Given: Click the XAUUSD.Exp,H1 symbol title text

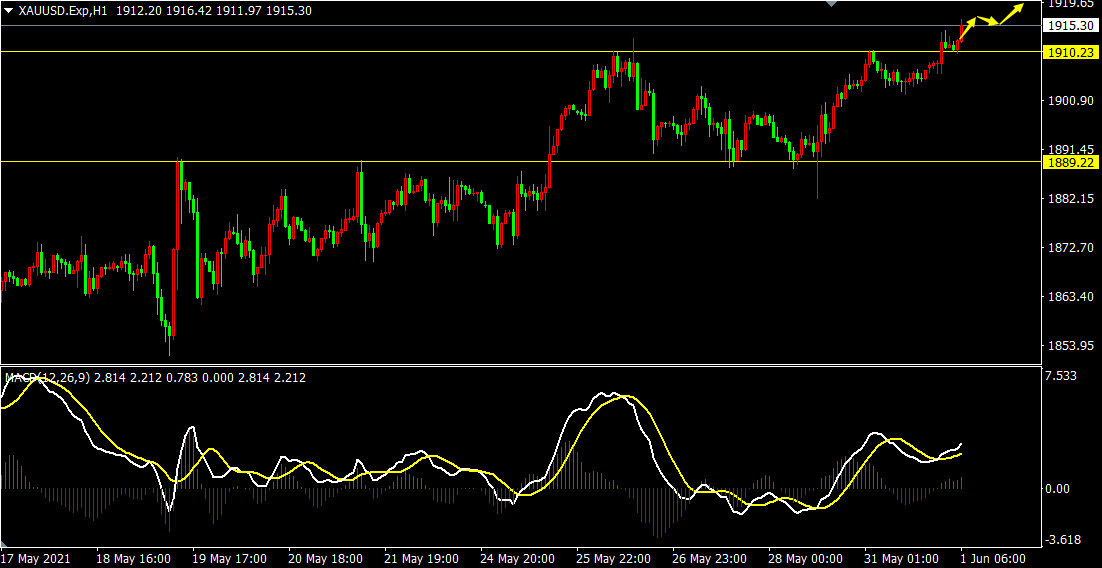Looking at the screenshot, I should tap(62, 10).
